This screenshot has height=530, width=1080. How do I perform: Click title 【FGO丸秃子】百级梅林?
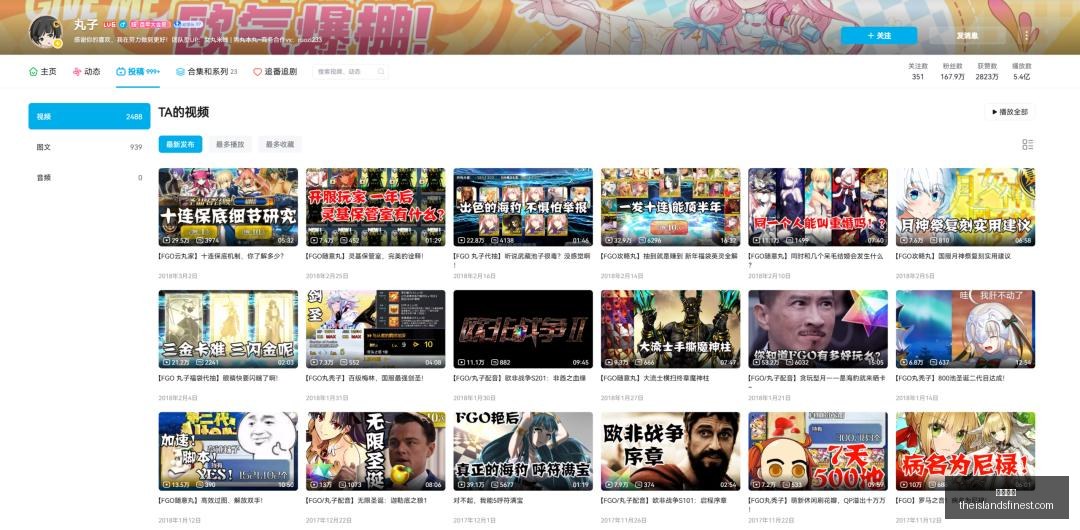364,378
